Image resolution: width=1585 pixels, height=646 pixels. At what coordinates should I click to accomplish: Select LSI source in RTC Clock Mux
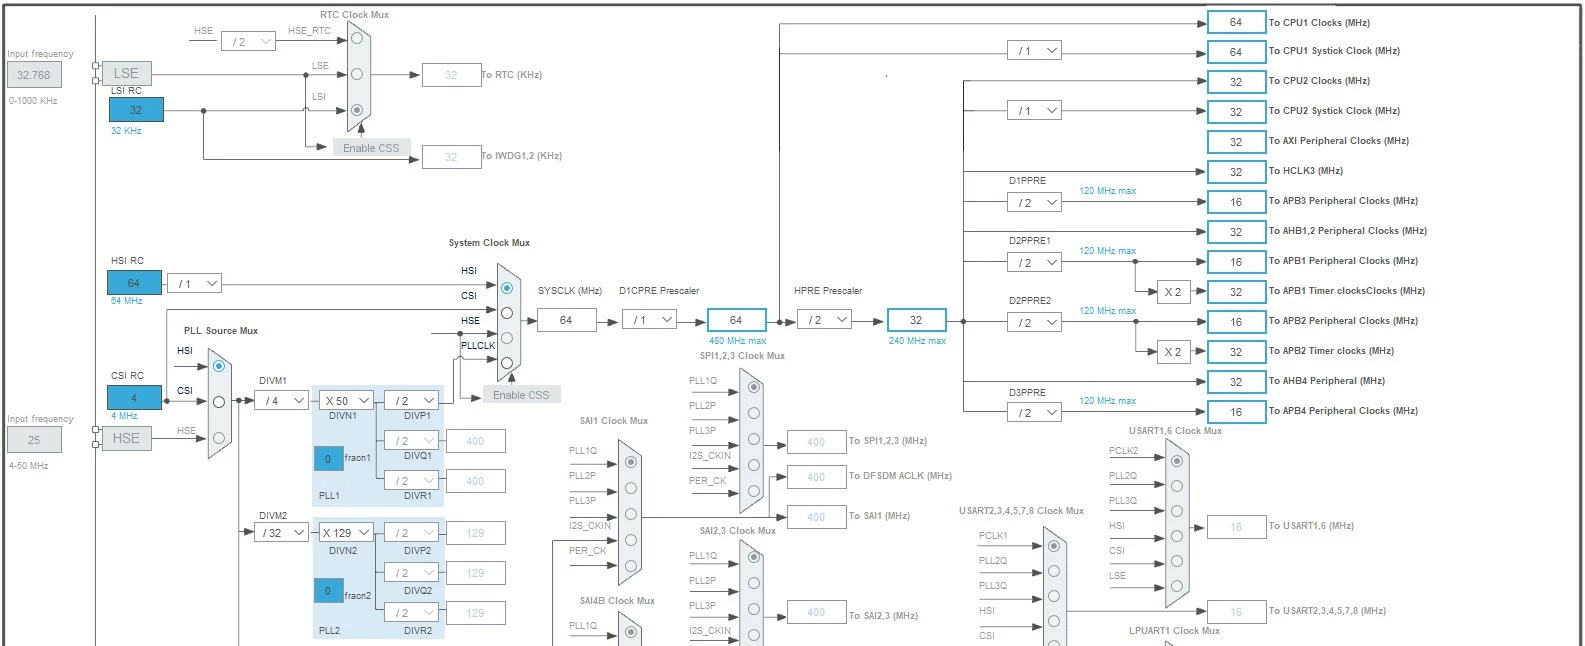(x=357, y=110)
